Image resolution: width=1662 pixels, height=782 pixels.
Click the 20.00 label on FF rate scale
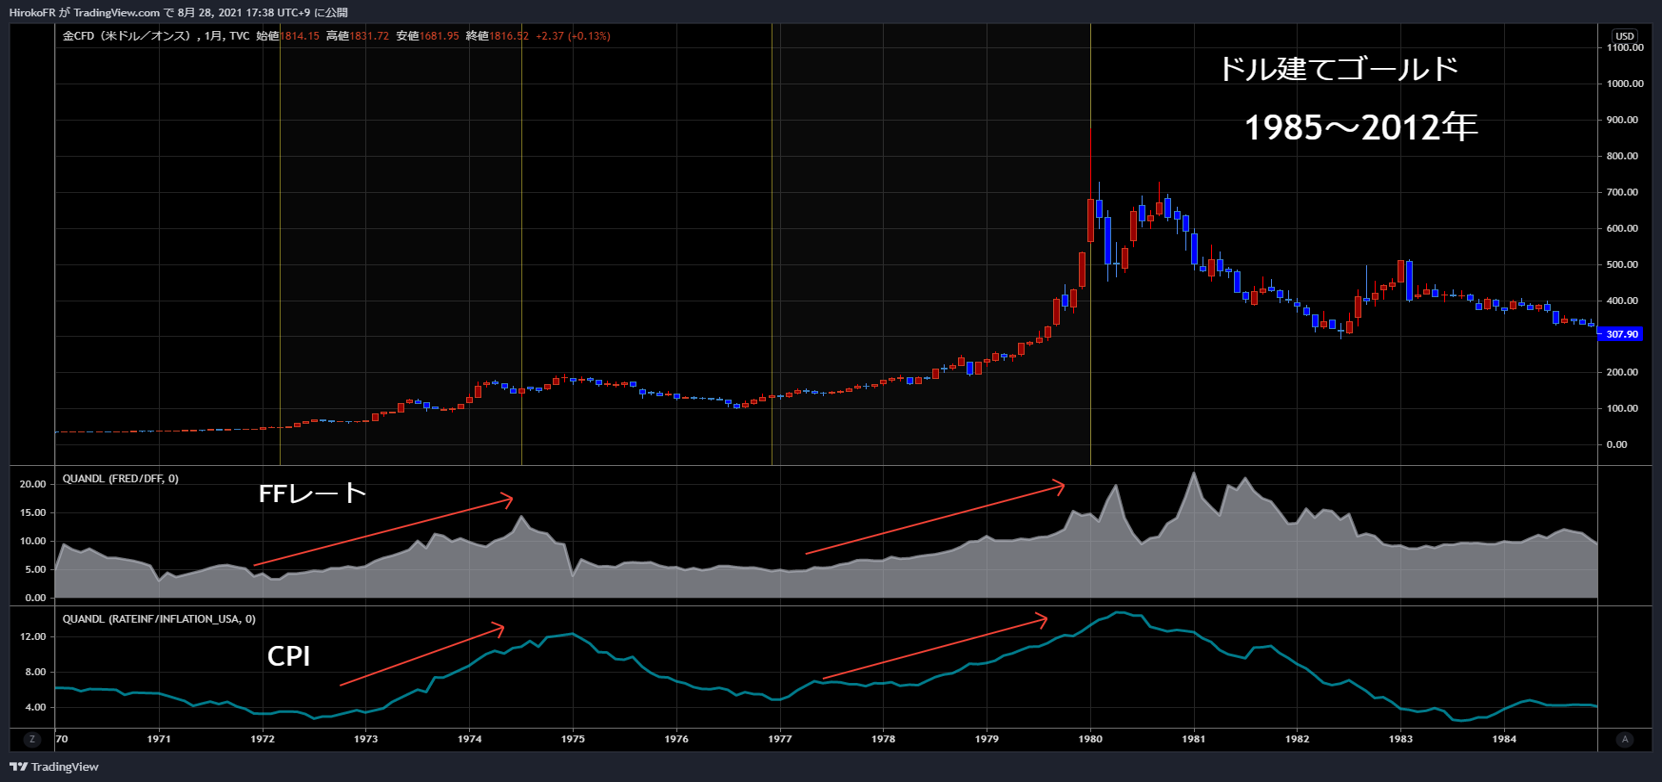tap(33, 484)
